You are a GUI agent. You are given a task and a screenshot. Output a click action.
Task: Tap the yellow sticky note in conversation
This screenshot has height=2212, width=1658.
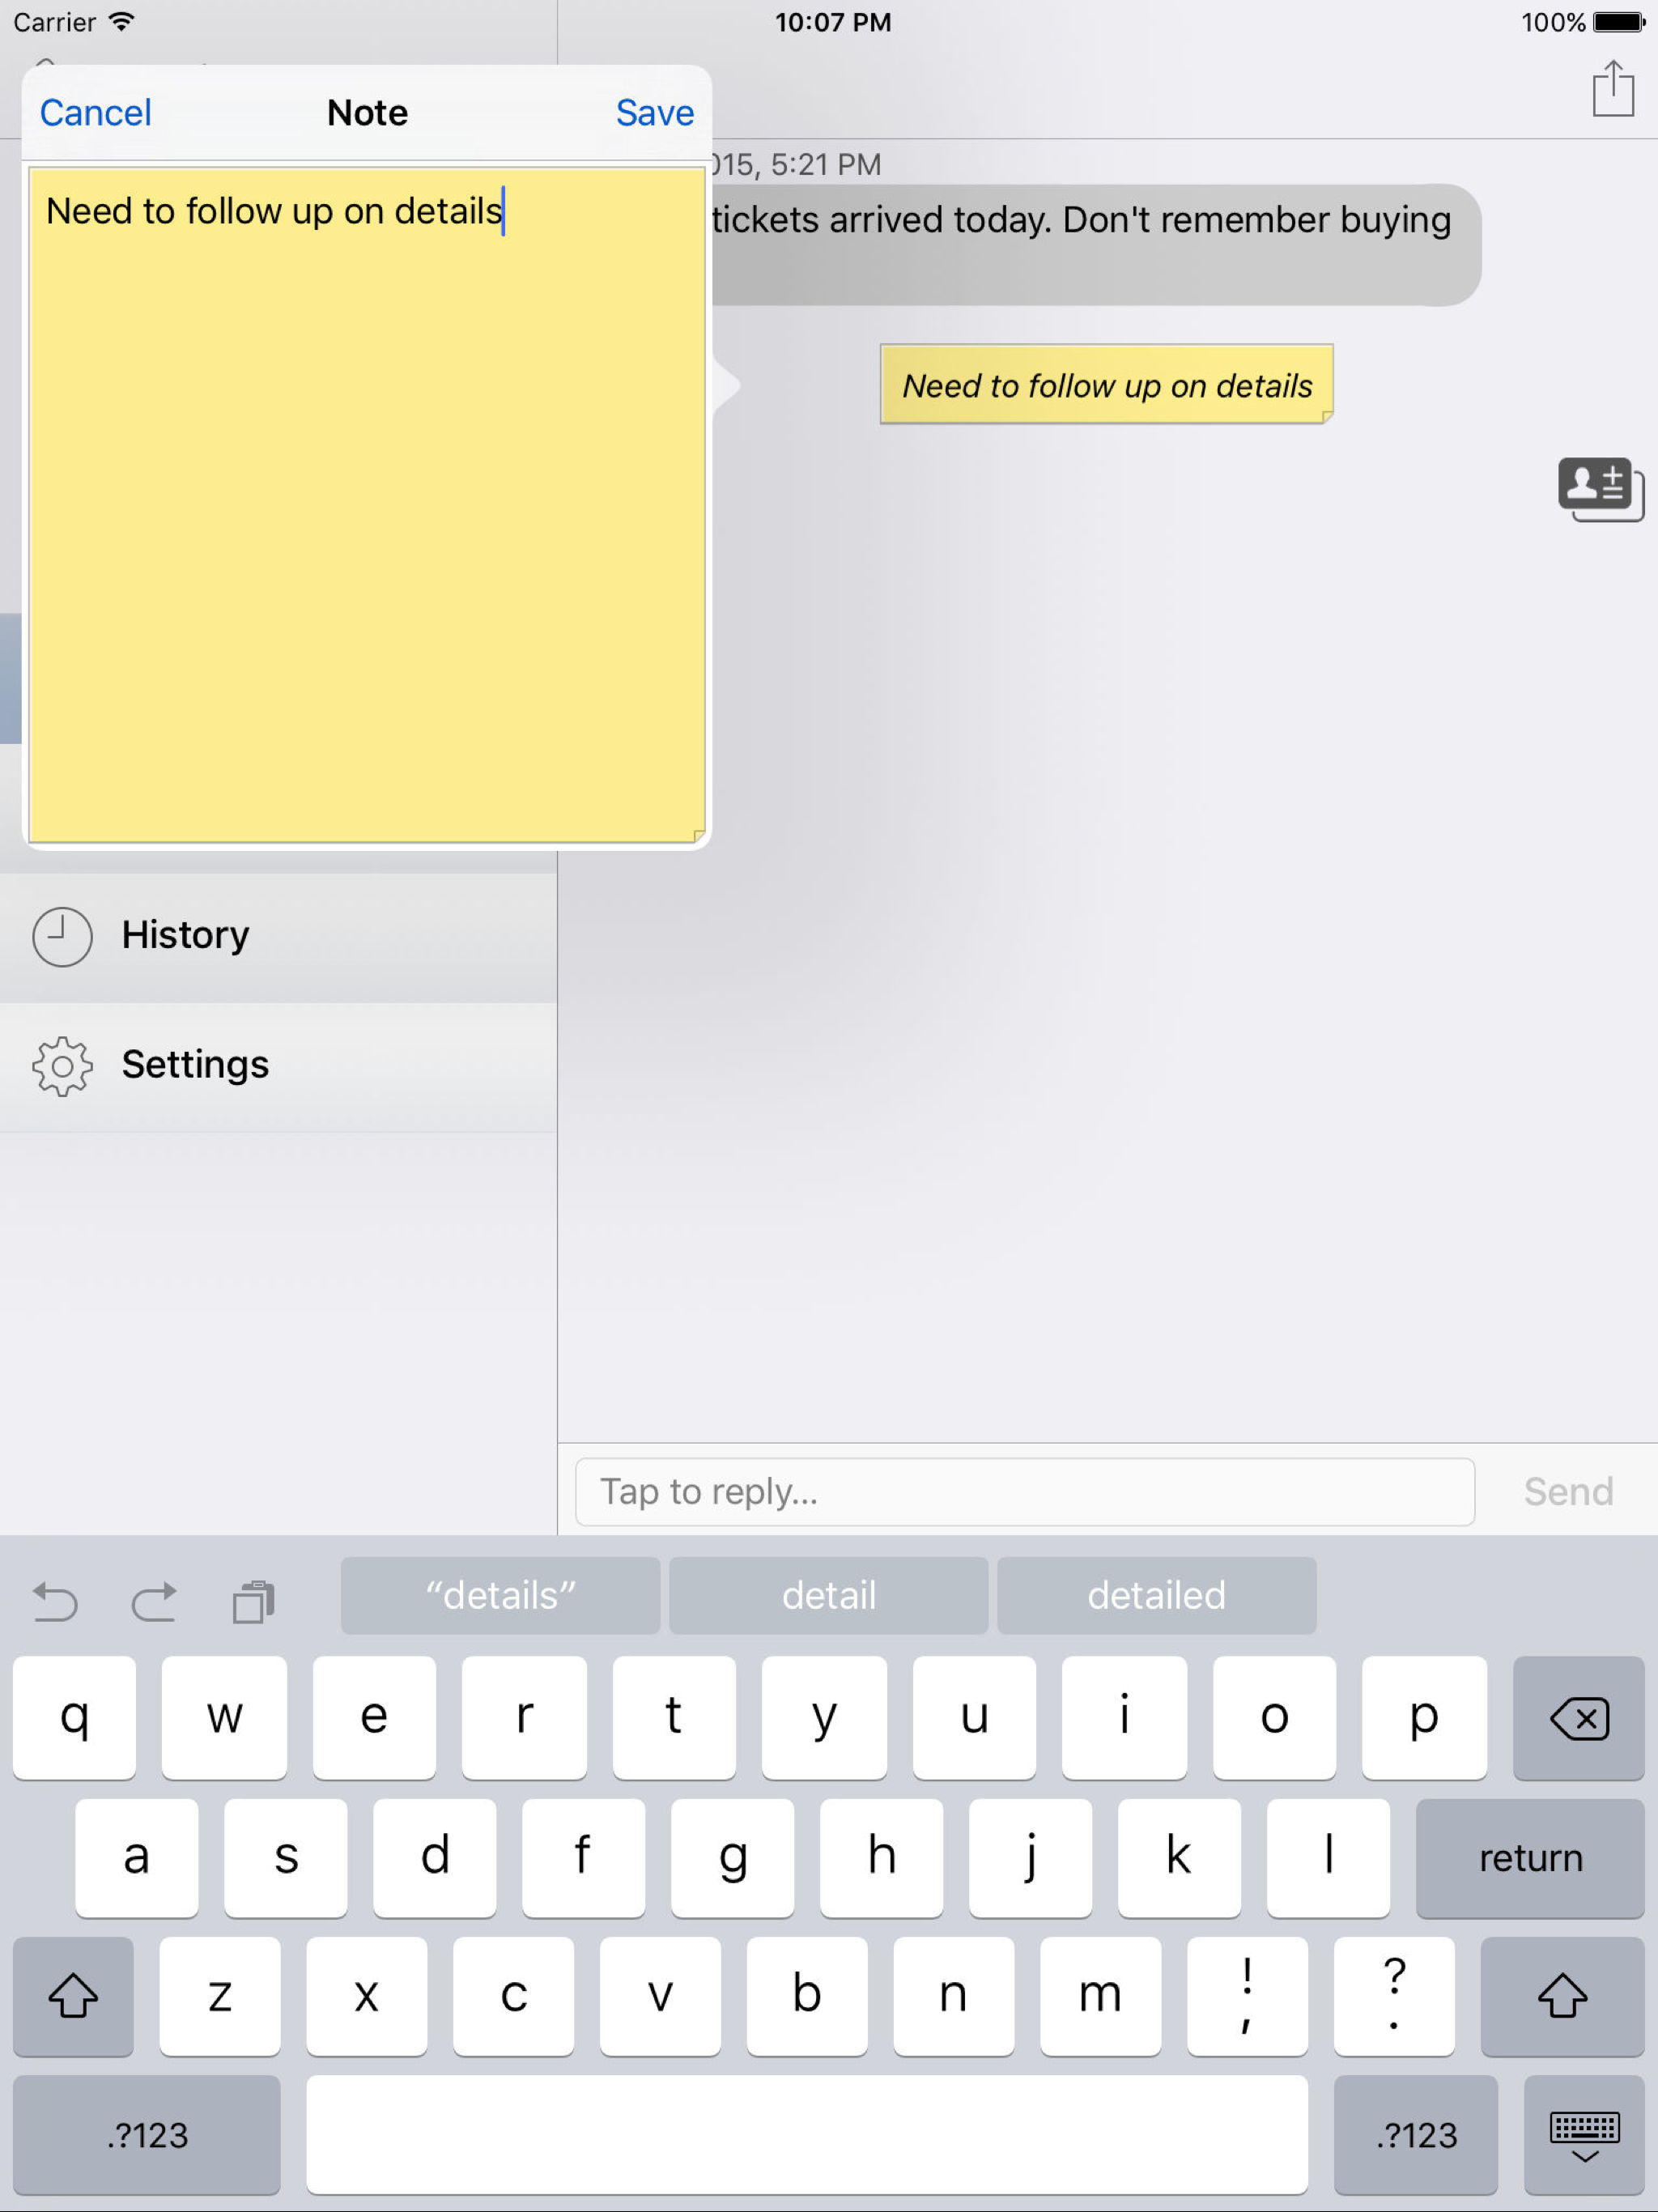[x=1106, y=385]
